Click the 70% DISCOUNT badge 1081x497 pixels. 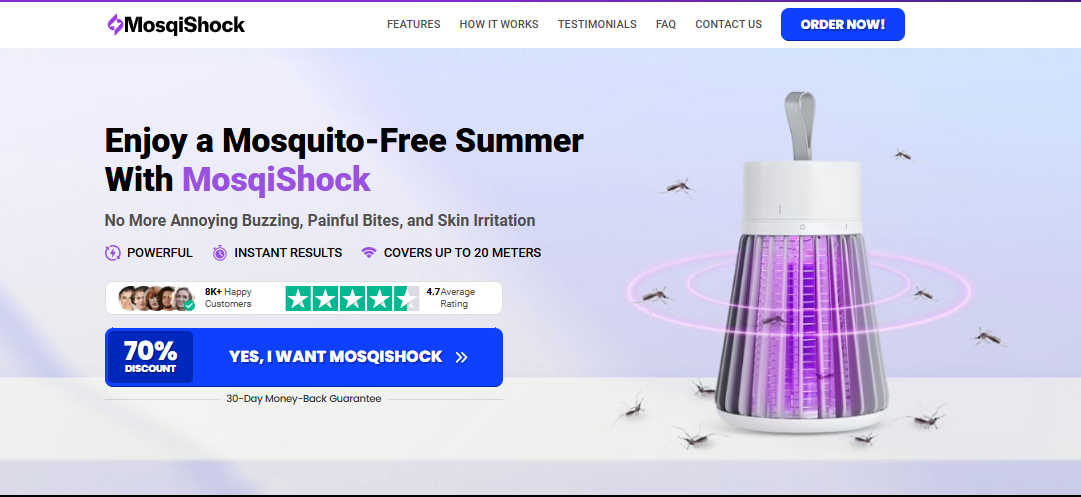click(150, 357)
